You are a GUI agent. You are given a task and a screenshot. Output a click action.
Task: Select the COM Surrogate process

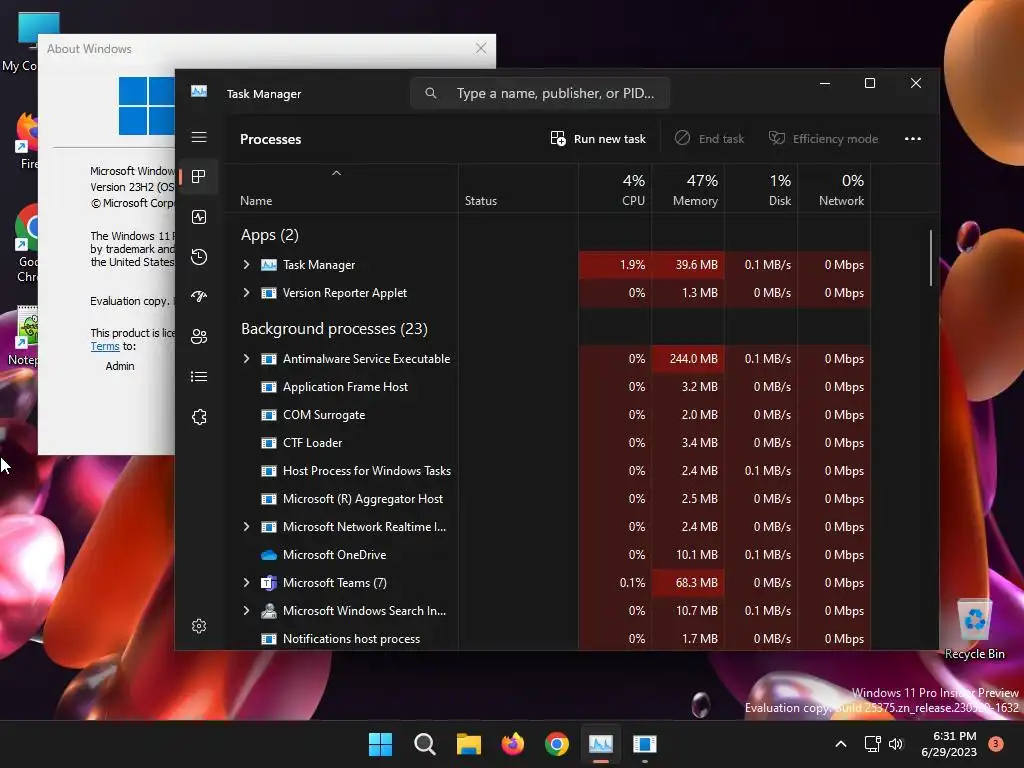[x=549, y=415]
